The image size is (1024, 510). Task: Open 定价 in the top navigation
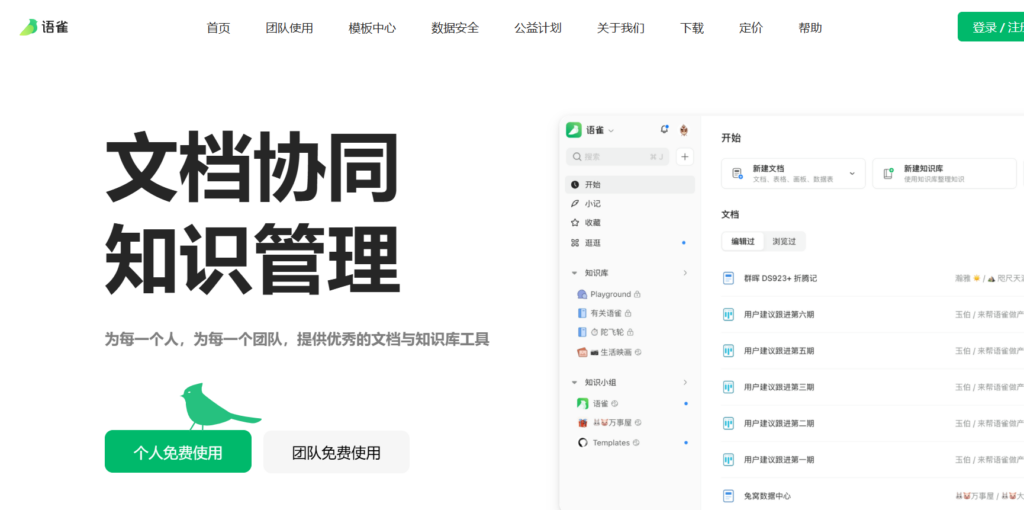tap(751, 28)
